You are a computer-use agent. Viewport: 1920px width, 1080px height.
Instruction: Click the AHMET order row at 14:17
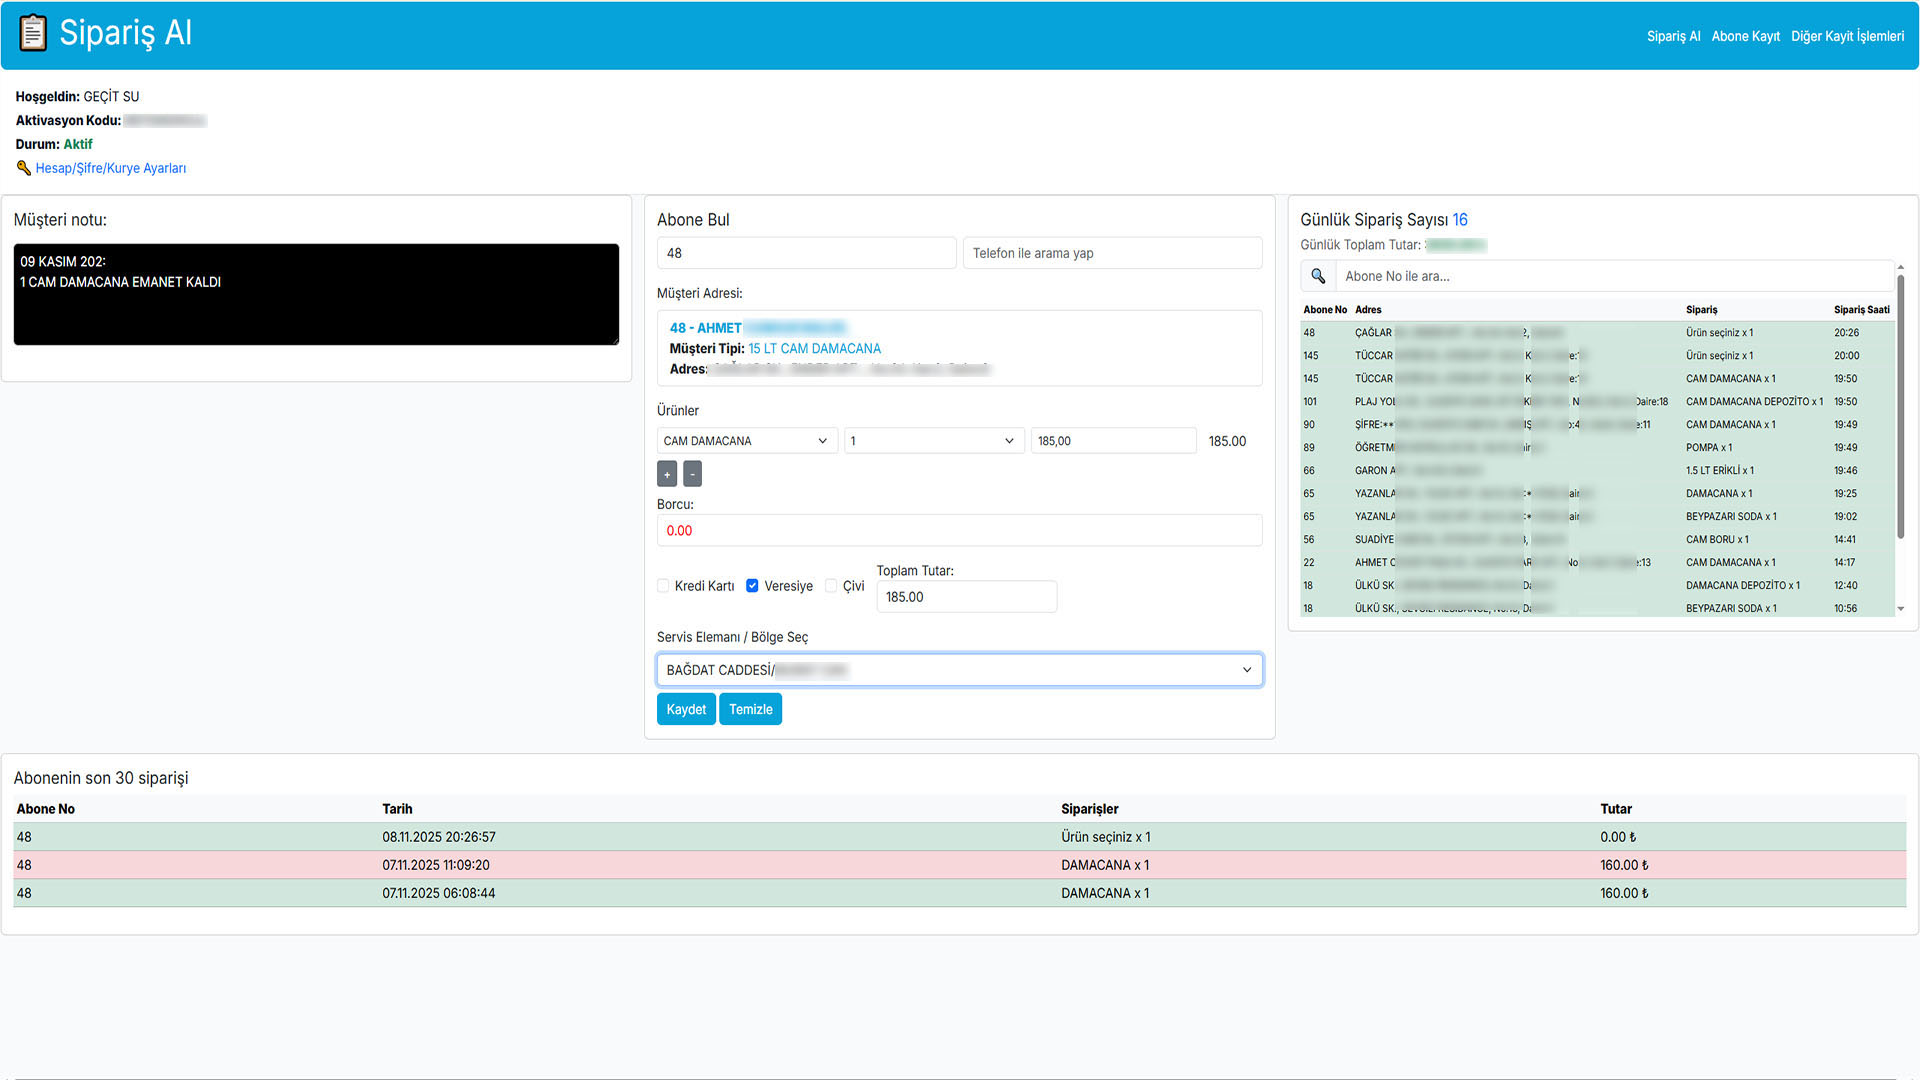click(1597, 563)
